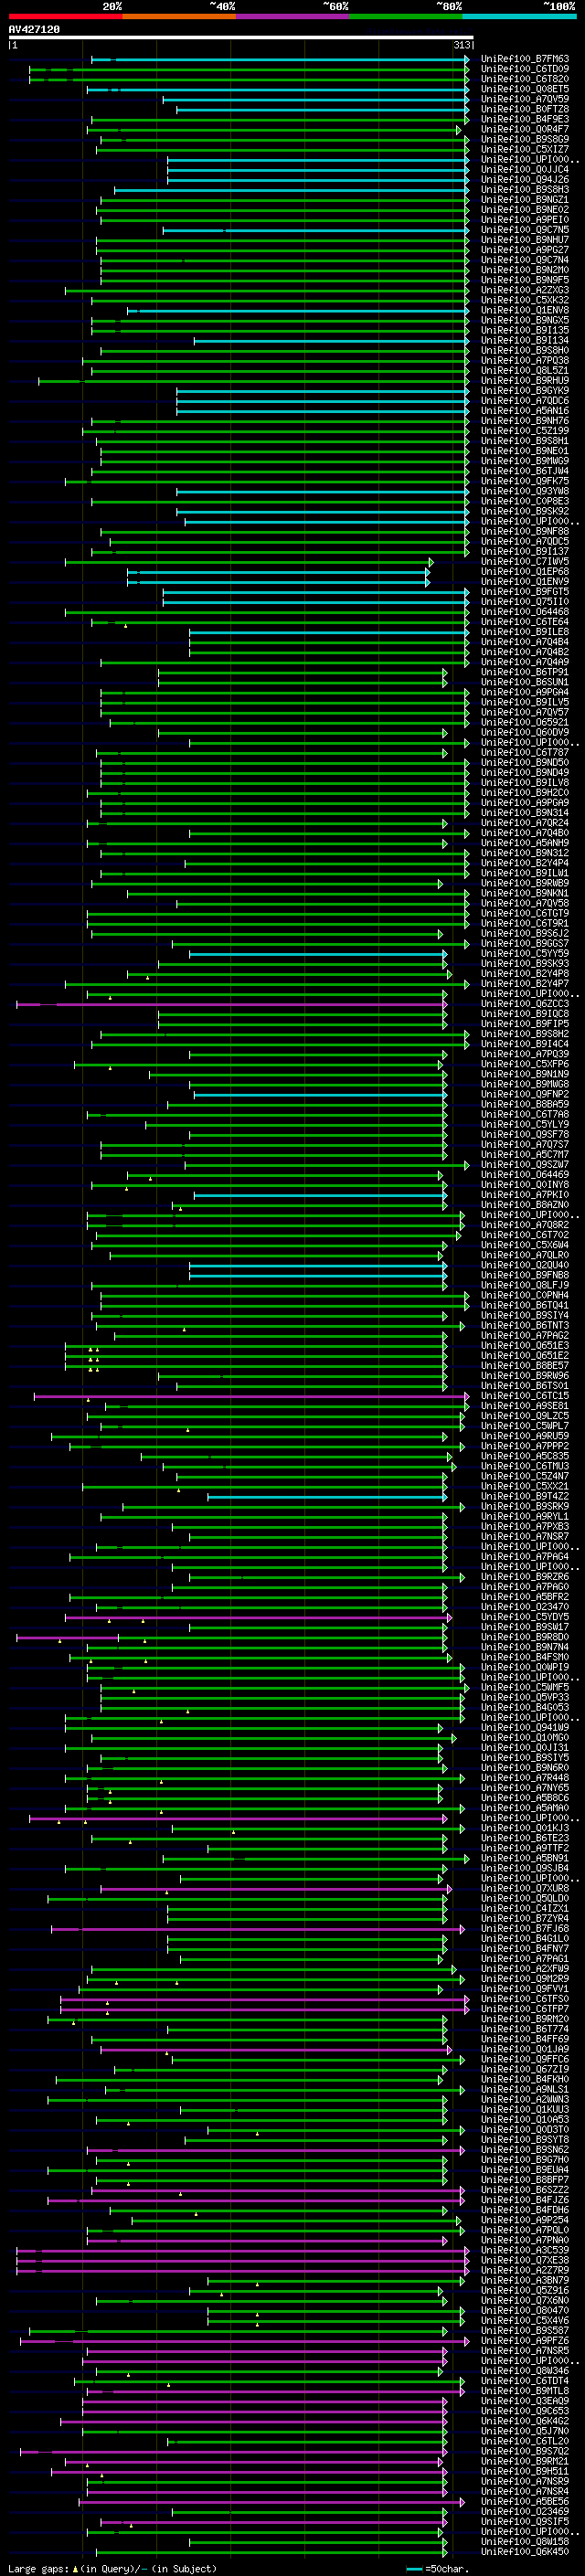The width and height of the screenshot is (585, 2576).
Task: Click the red 20% identity legend segment
Action: pos(65,16)
